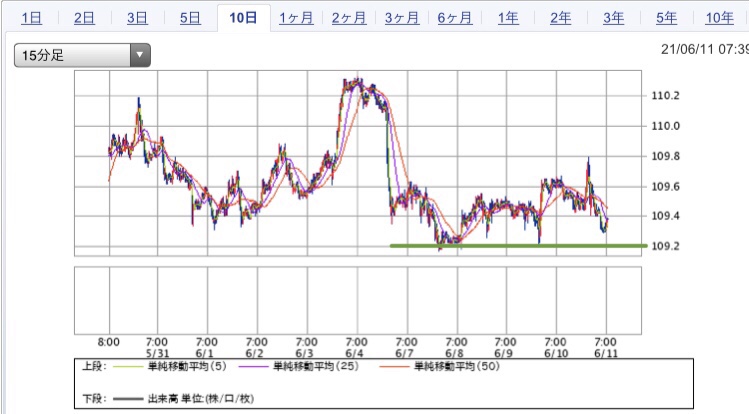Click the 8:00 time axis label
The image size is (749, 414).
[109, 342]
